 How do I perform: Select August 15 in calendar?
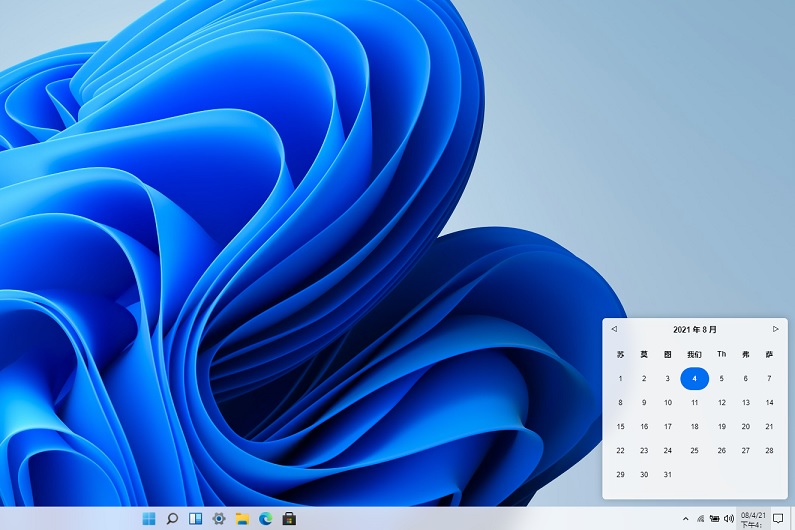pyautogui.click(x=620, y=427)
